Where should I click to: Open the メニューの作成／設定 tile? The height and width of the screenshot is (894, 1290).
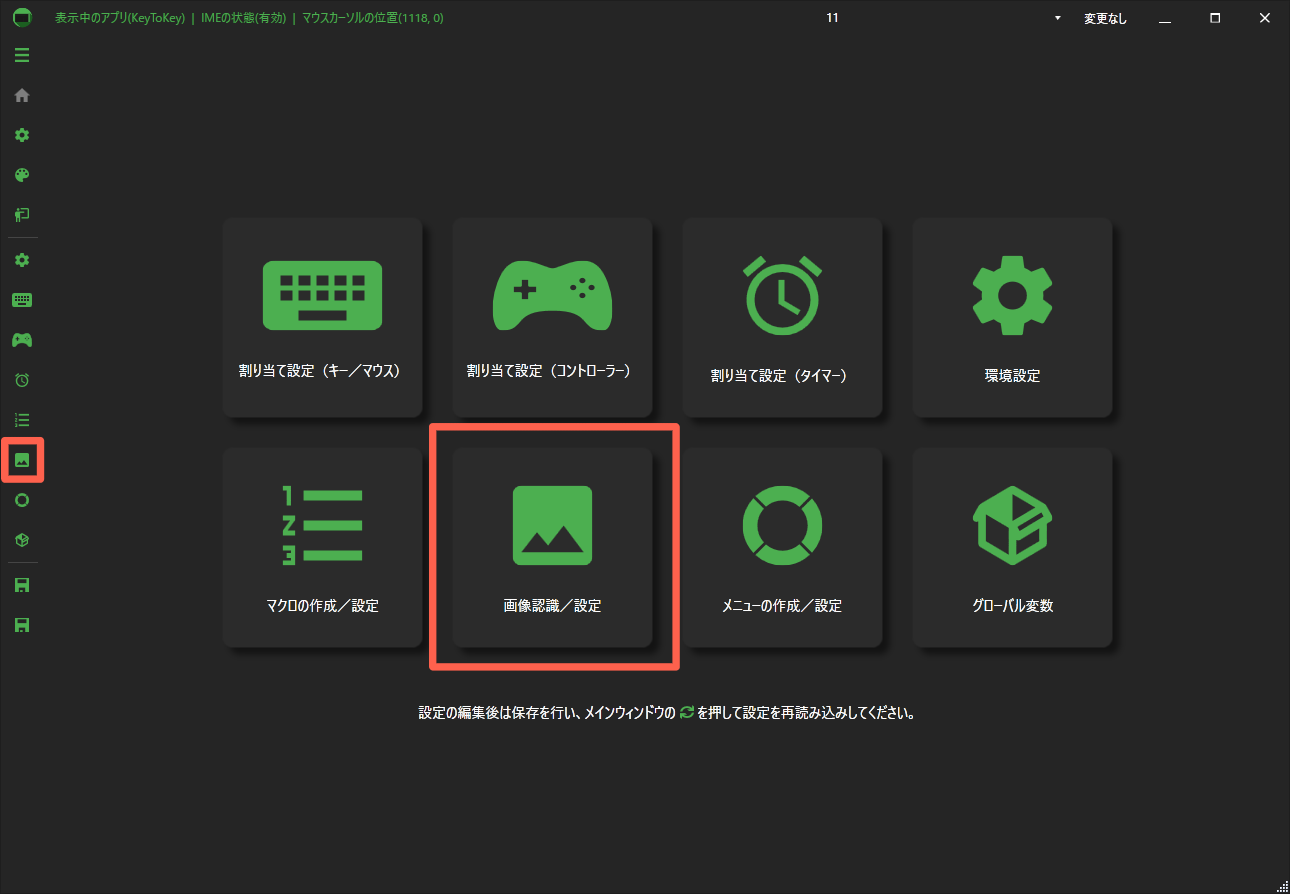click(782, 547)
